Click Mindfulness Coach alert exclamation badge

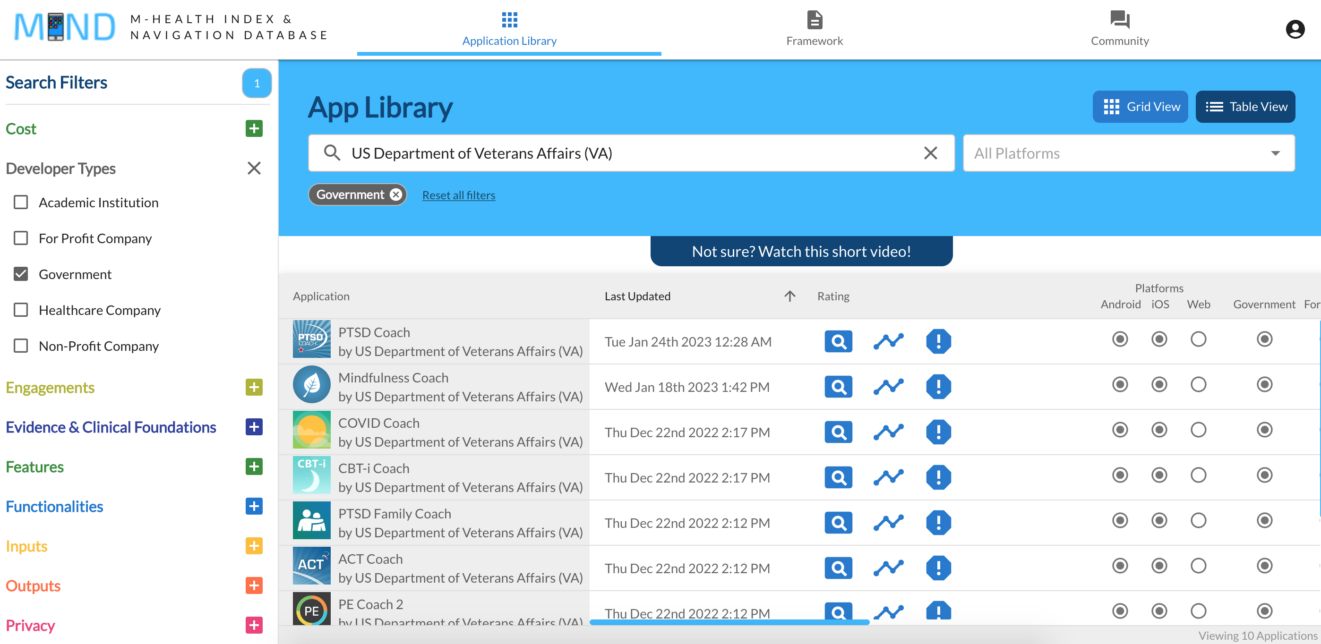(x=938, y=387)
